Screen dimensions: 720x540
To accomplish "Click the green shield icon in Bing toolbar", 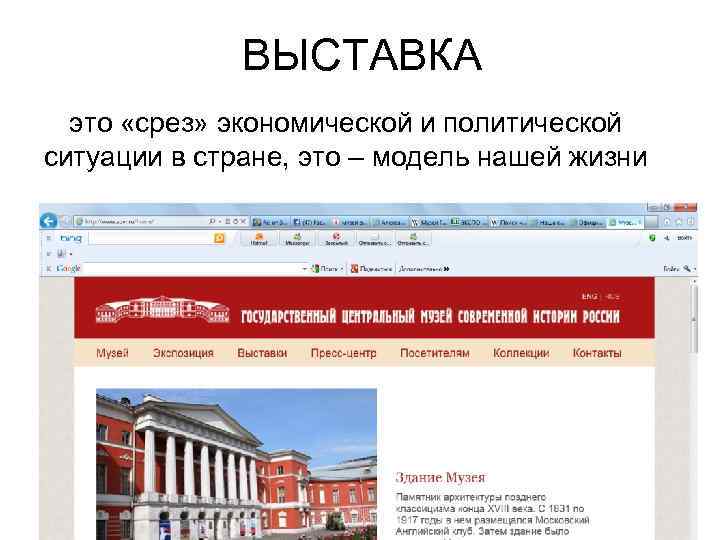I will (652, 238).
